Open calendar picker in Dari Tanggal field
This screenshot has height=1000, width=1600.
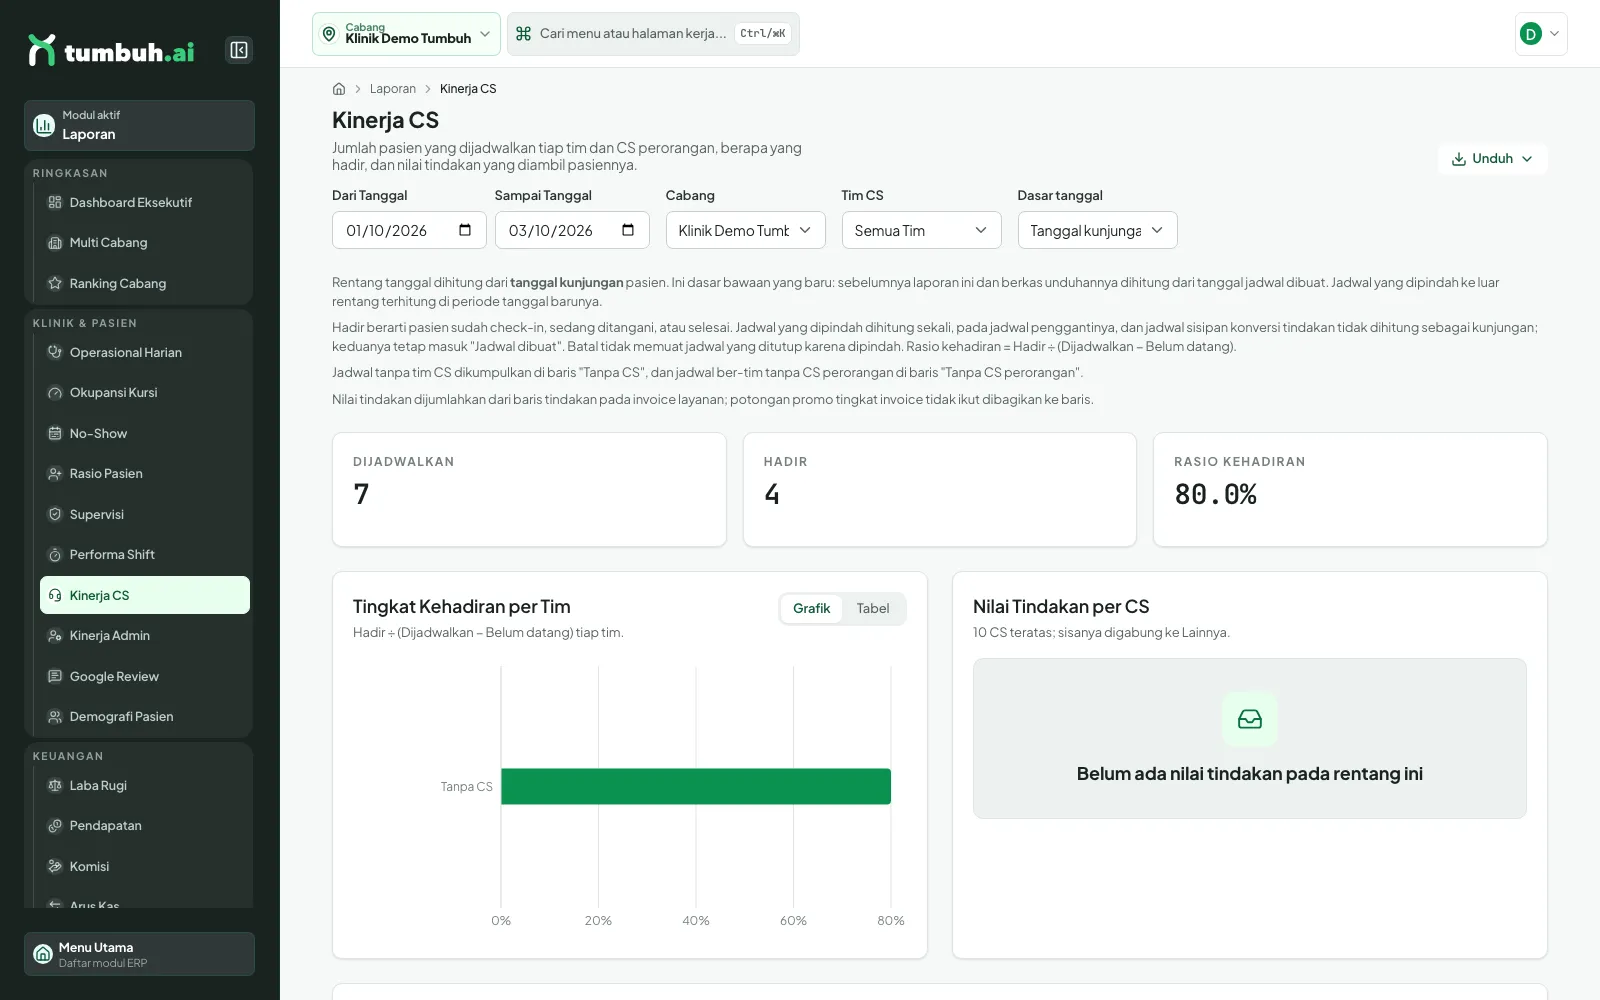pyautogui.click(x=465, y=230)
